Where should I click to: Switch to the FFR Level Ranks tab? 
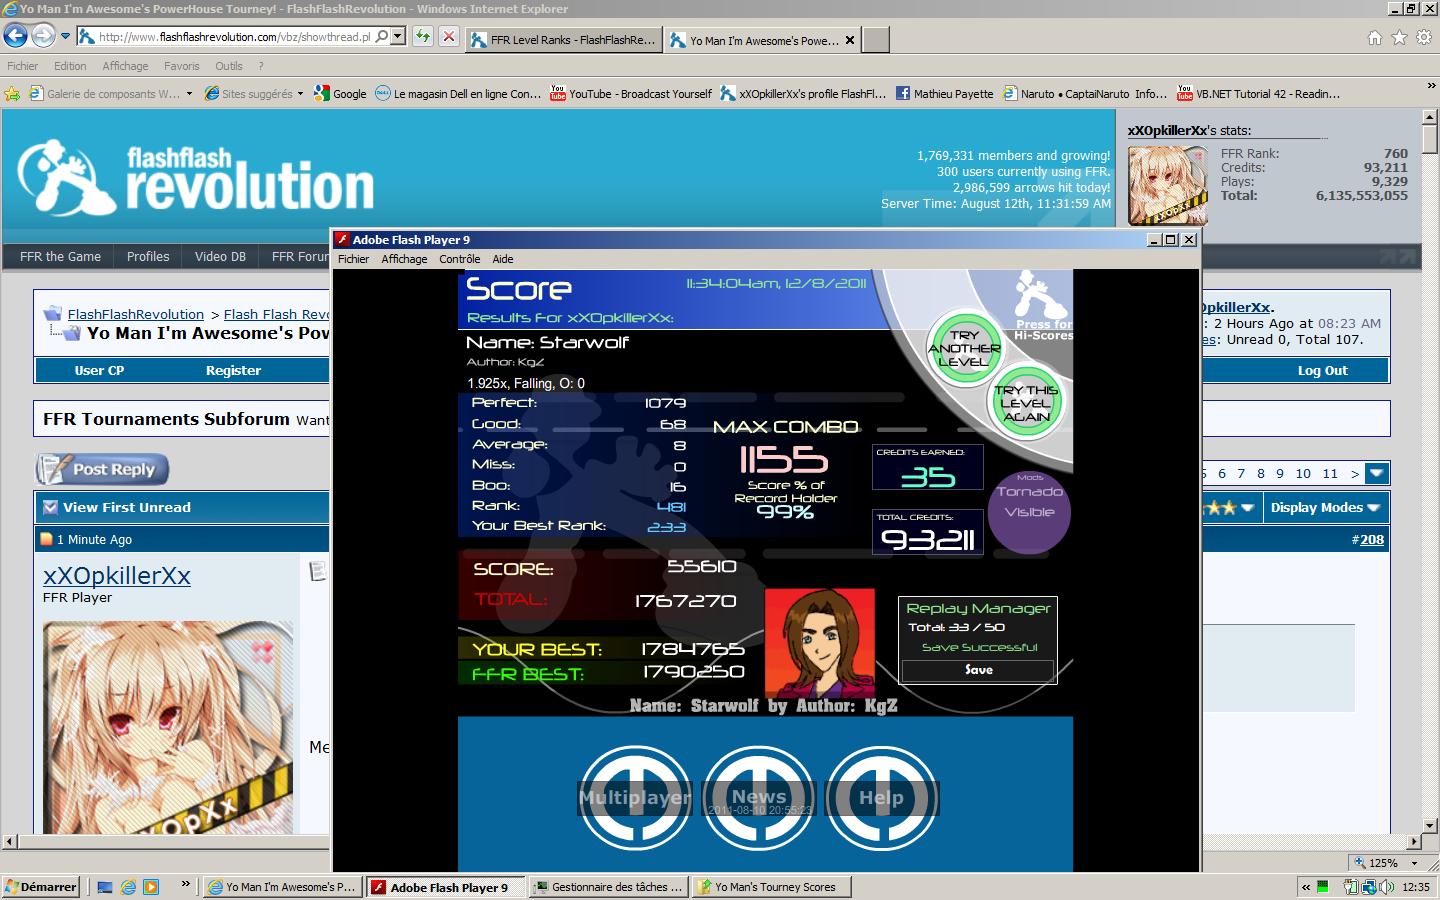tap(563, 40)
